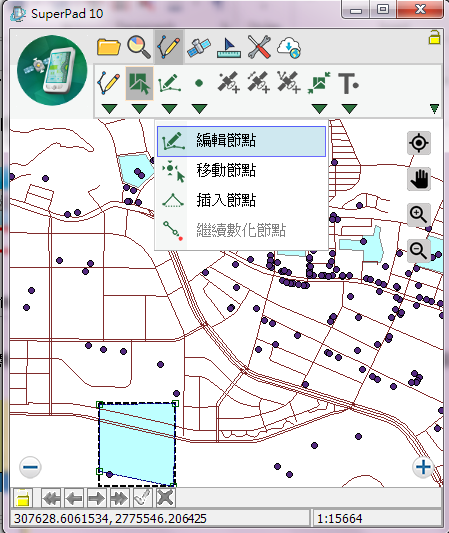The height and width of the screenshot is (533, 449).
Task: Click the round blue plus button
Action: 423,467
